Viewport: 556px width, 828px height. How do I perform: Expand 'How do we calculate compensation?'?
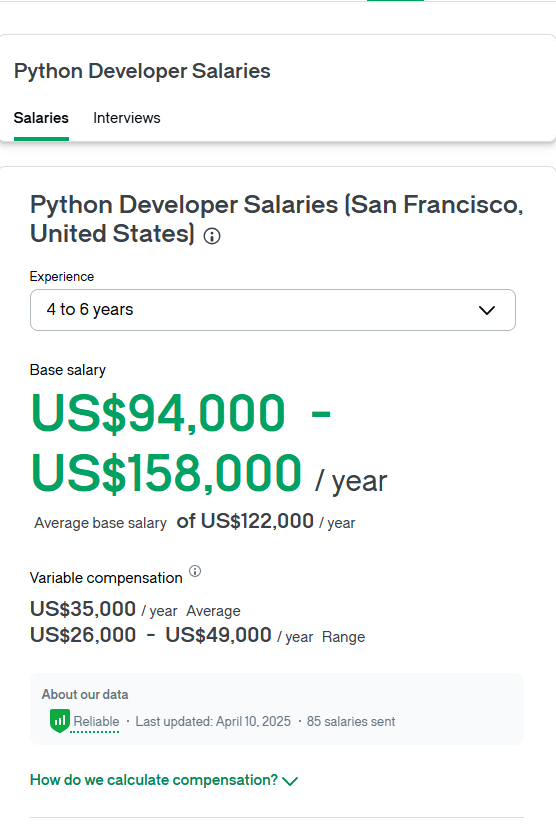click(x=164, y=780)
